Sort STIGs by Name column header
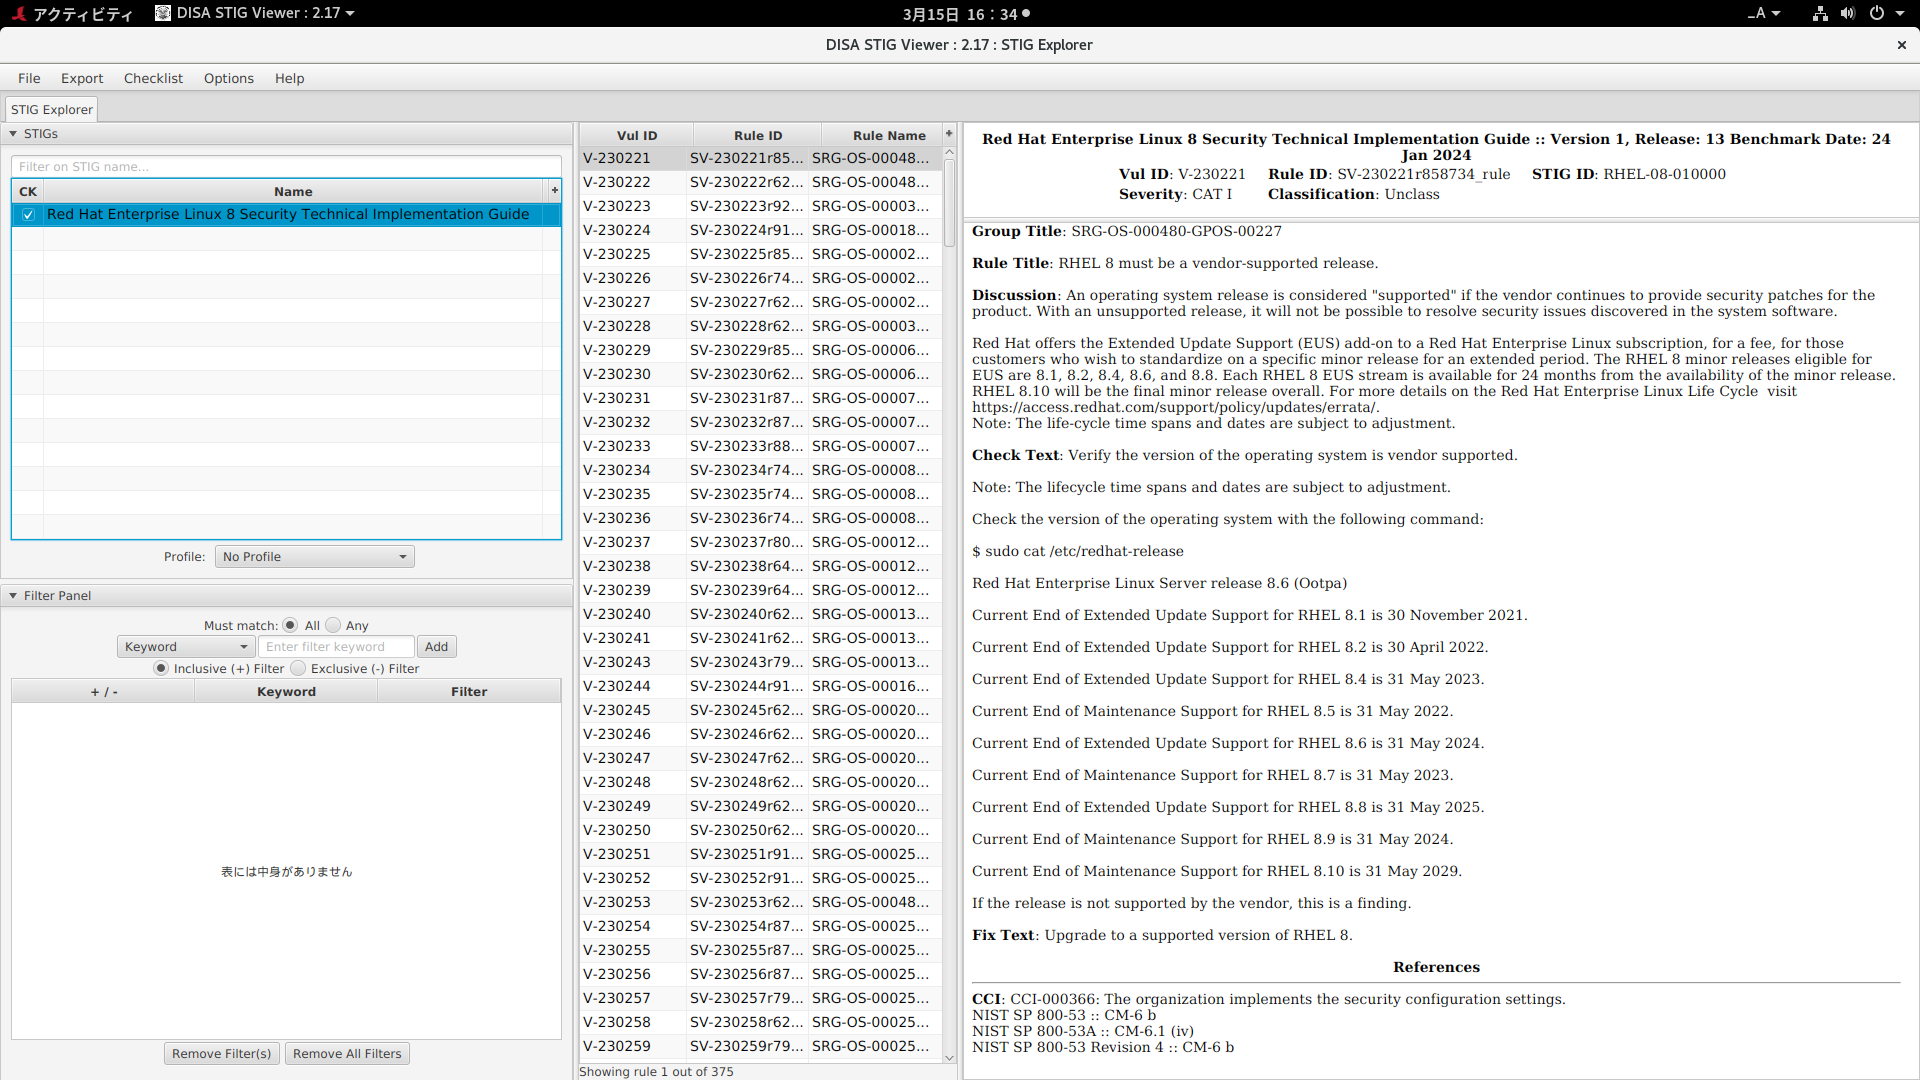The width and height of the screenshot is (1920, 1080). [294, 191]
